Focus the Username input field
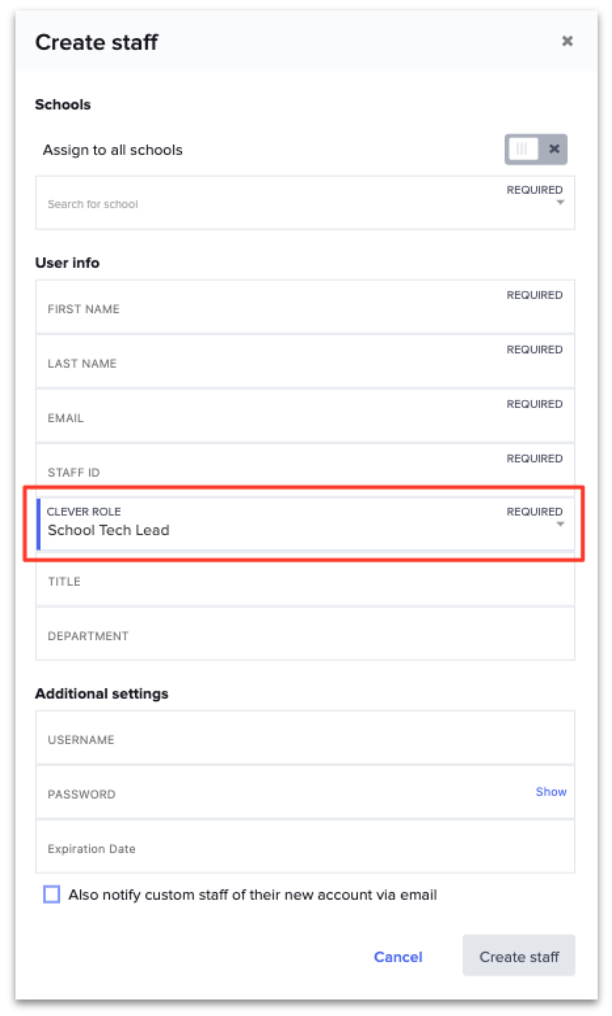612x1016 pixels. (x=270, y=739)
